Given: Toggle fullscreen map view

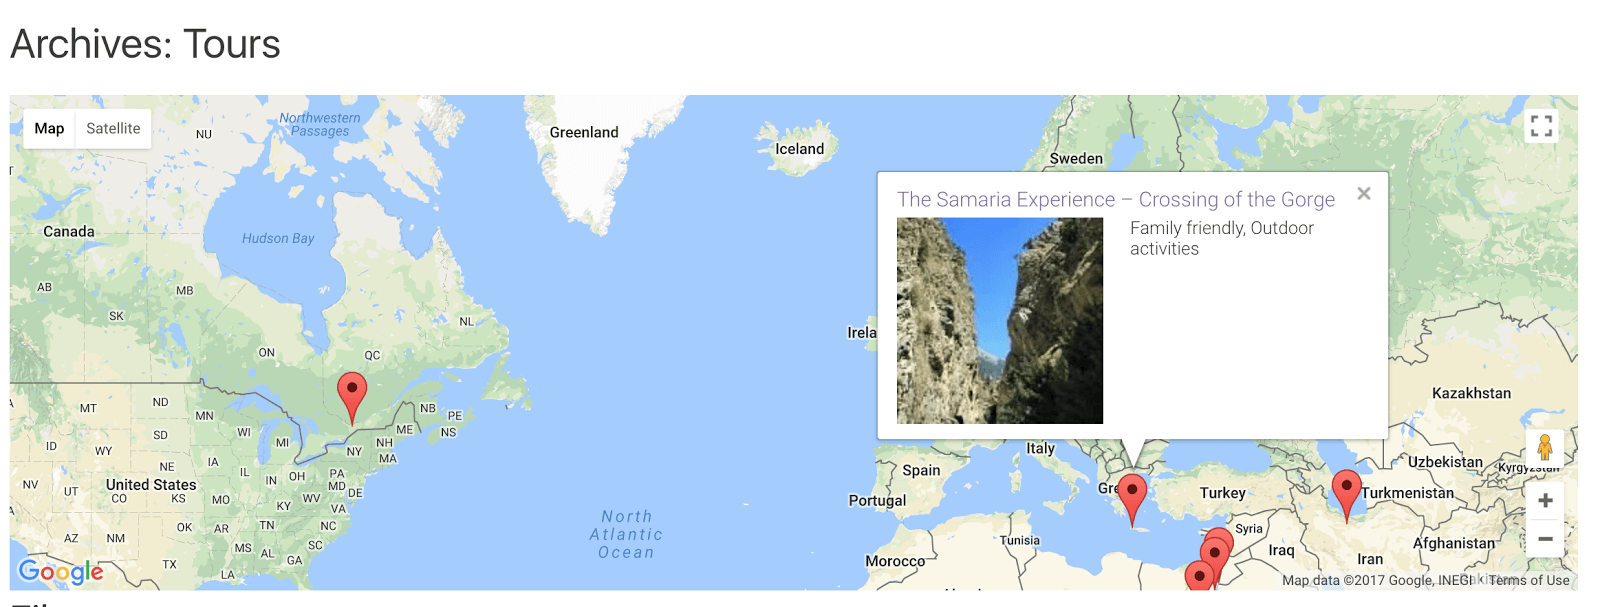Looking at the screenshot, I should click(x=1541, y=126).
